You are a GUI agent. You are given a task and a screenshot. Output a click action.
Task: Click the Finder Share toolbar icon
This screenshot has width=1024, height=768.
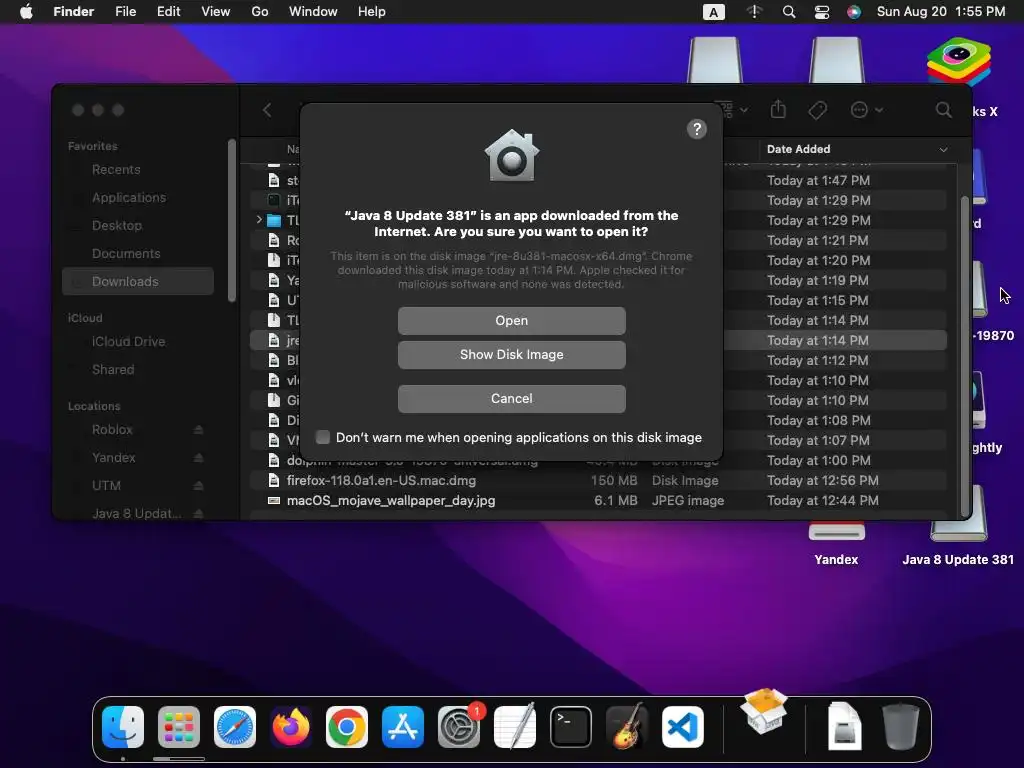coord(778,109)
